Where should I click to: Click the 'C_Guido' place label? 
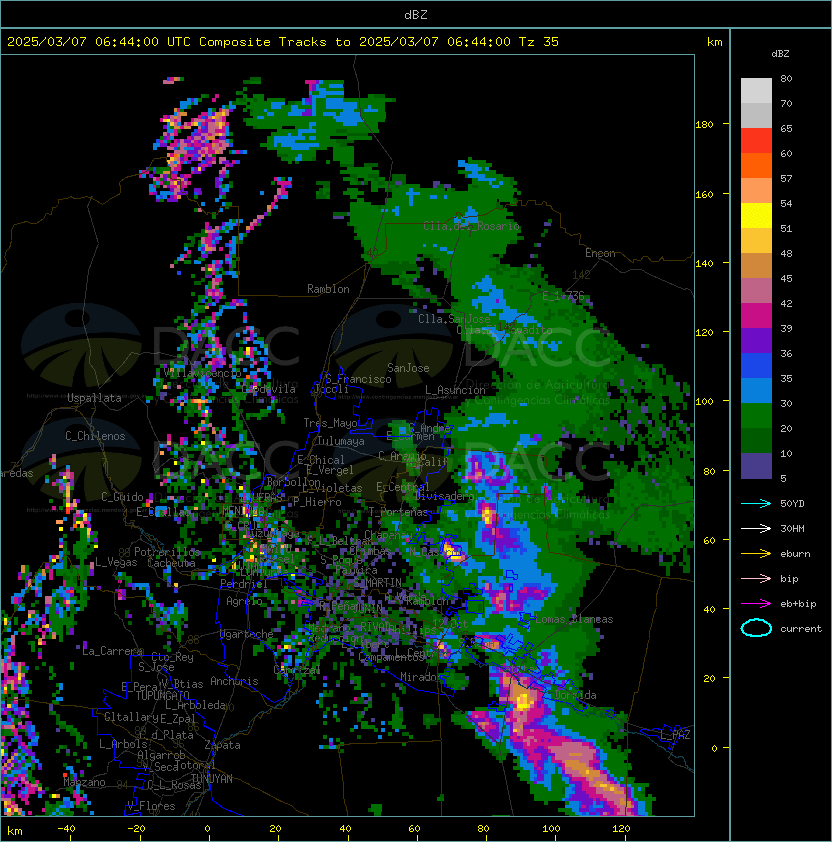pyautogui.click(x=122, y=497)
